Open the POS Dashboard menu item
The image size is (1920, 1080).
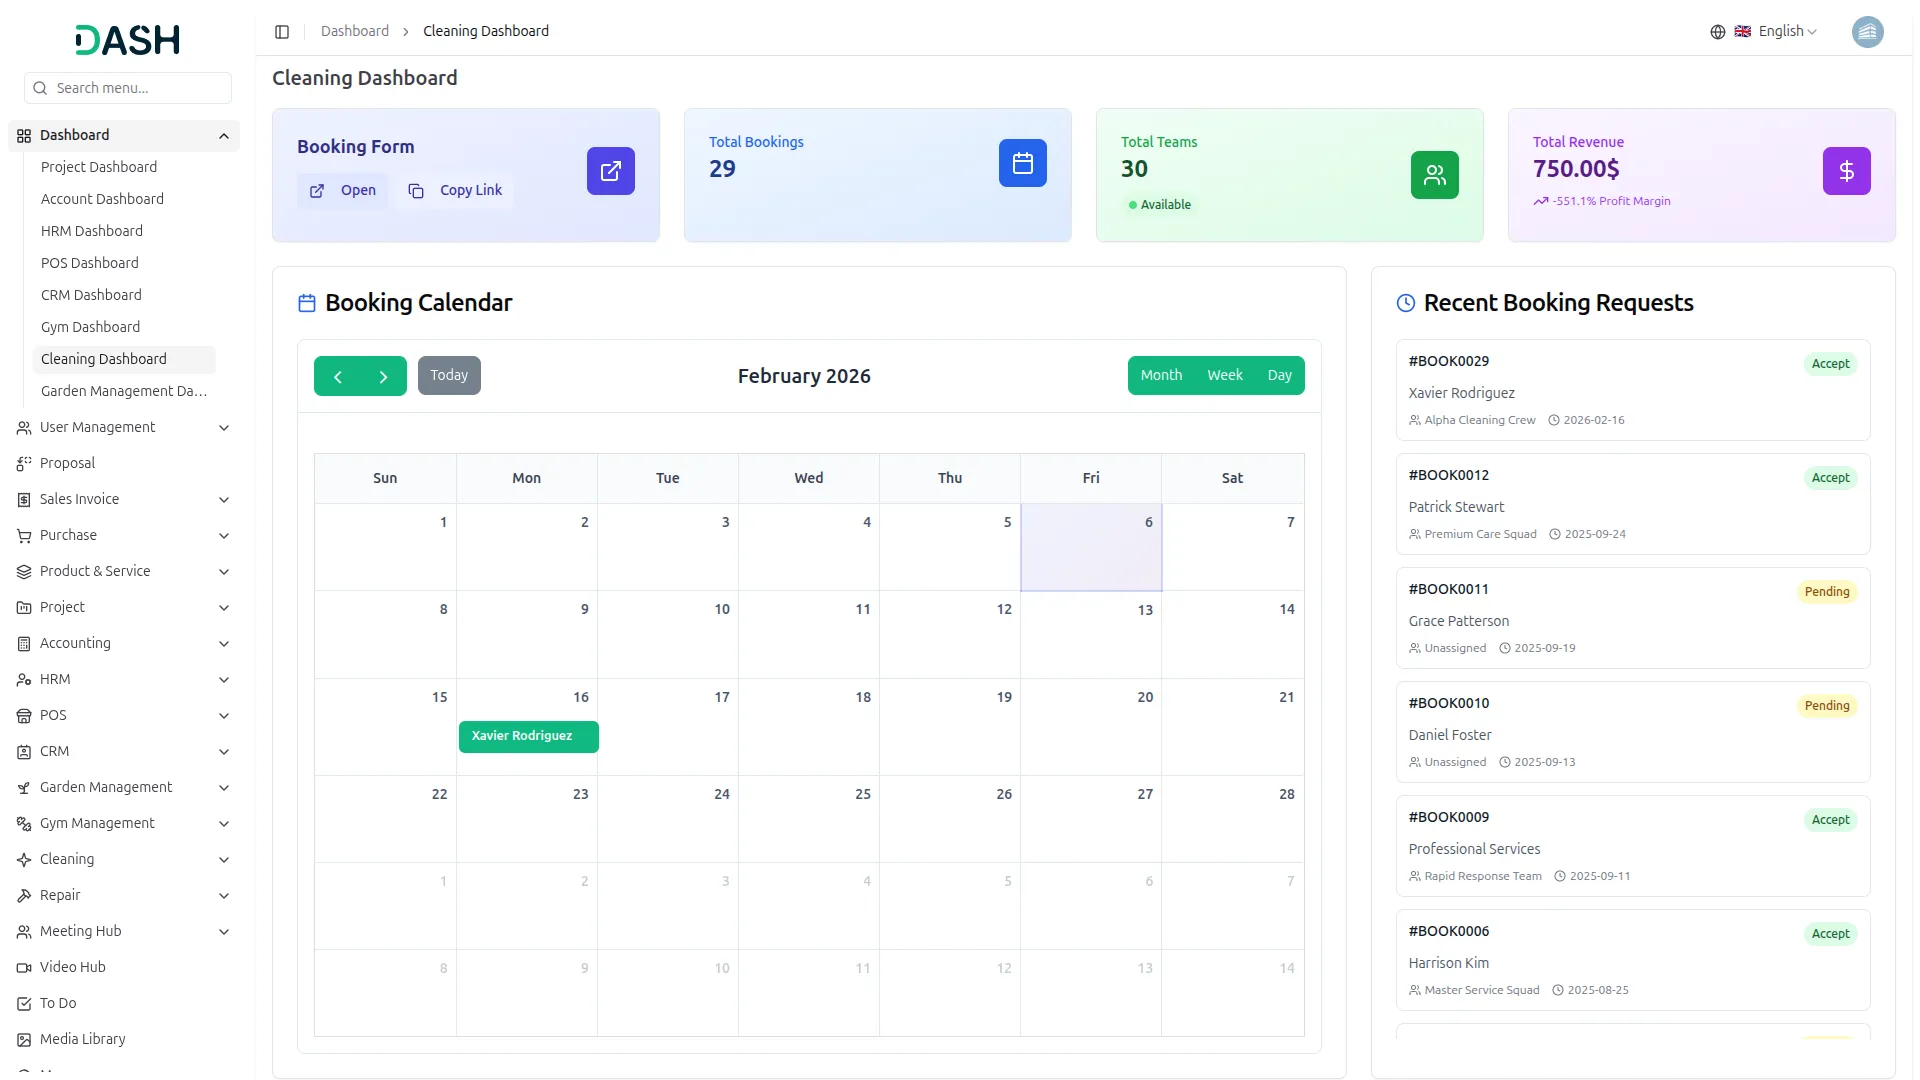pos(90,263)
